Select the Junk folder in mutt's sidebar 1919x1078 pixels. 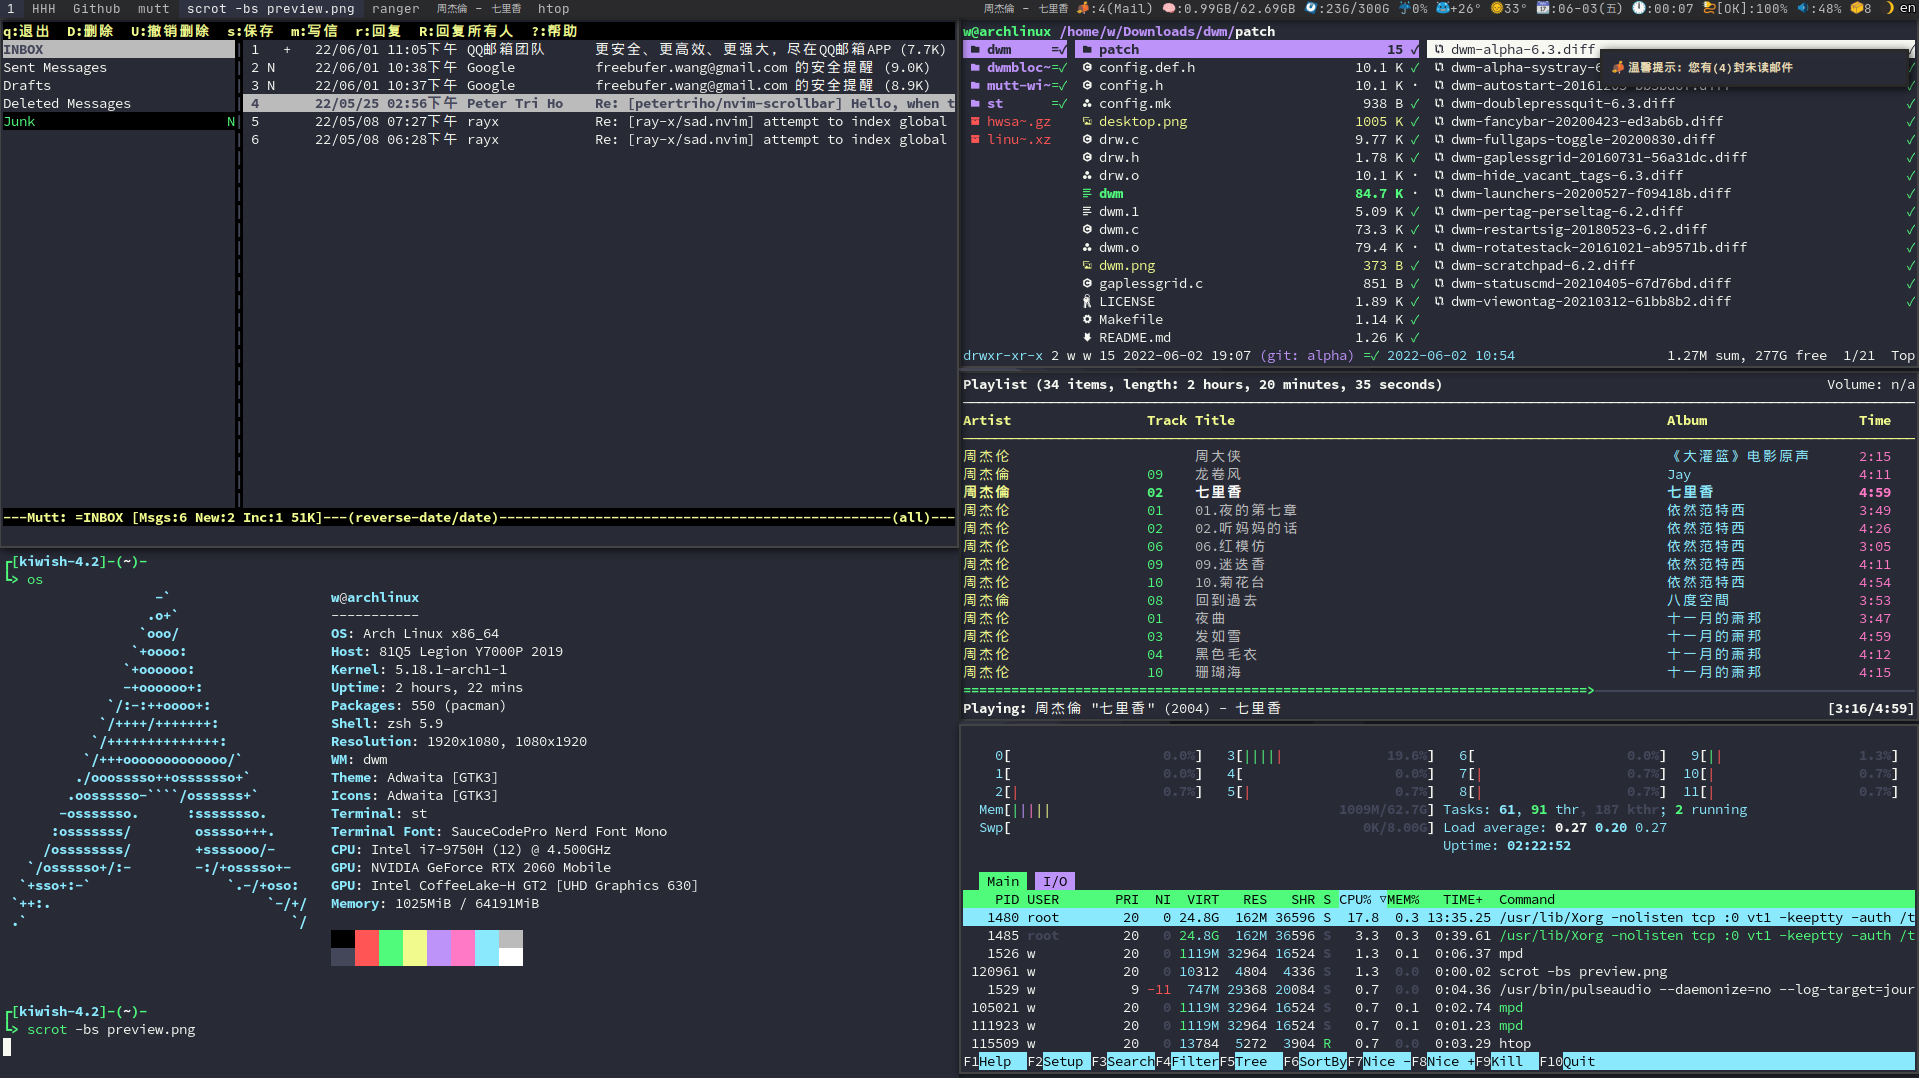[119, 121]
